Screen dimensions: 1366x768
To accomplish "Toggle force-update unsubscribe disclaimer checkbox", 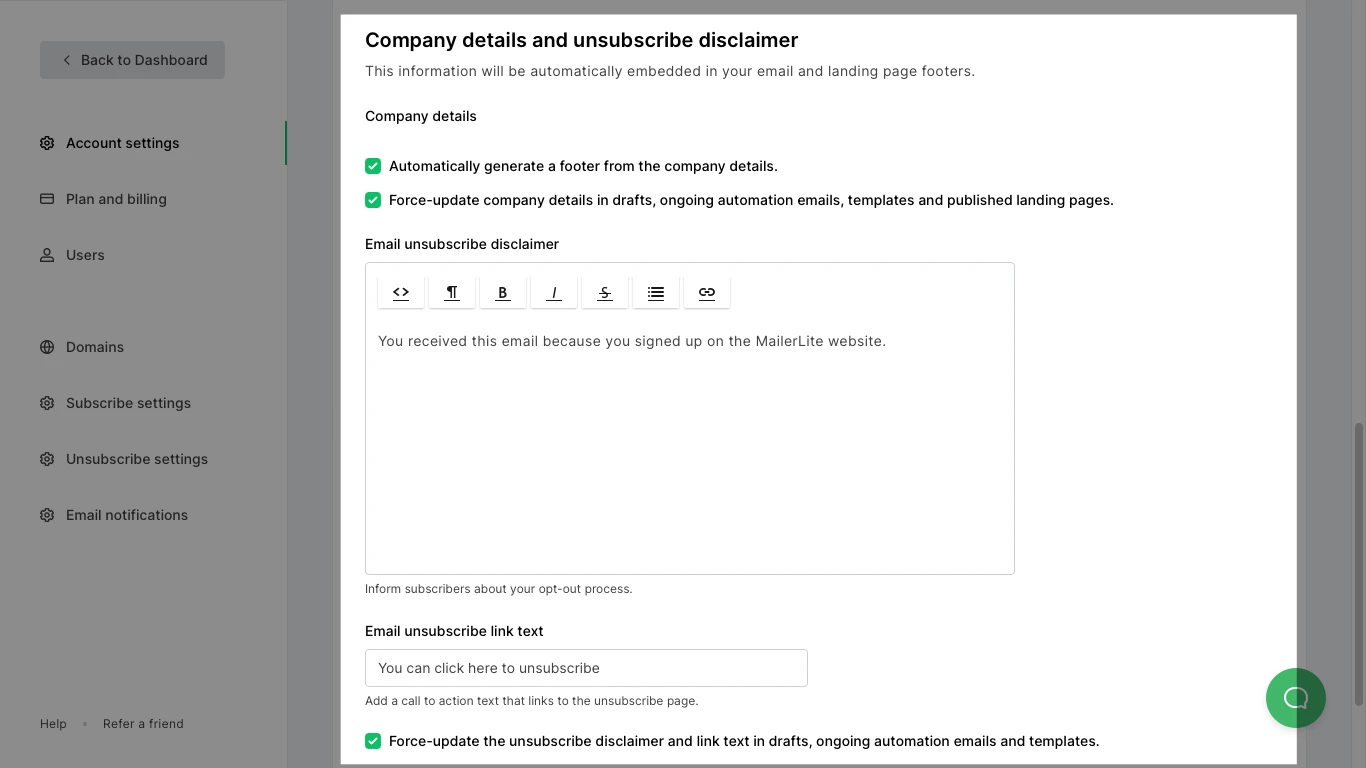I will coord(373,741).
